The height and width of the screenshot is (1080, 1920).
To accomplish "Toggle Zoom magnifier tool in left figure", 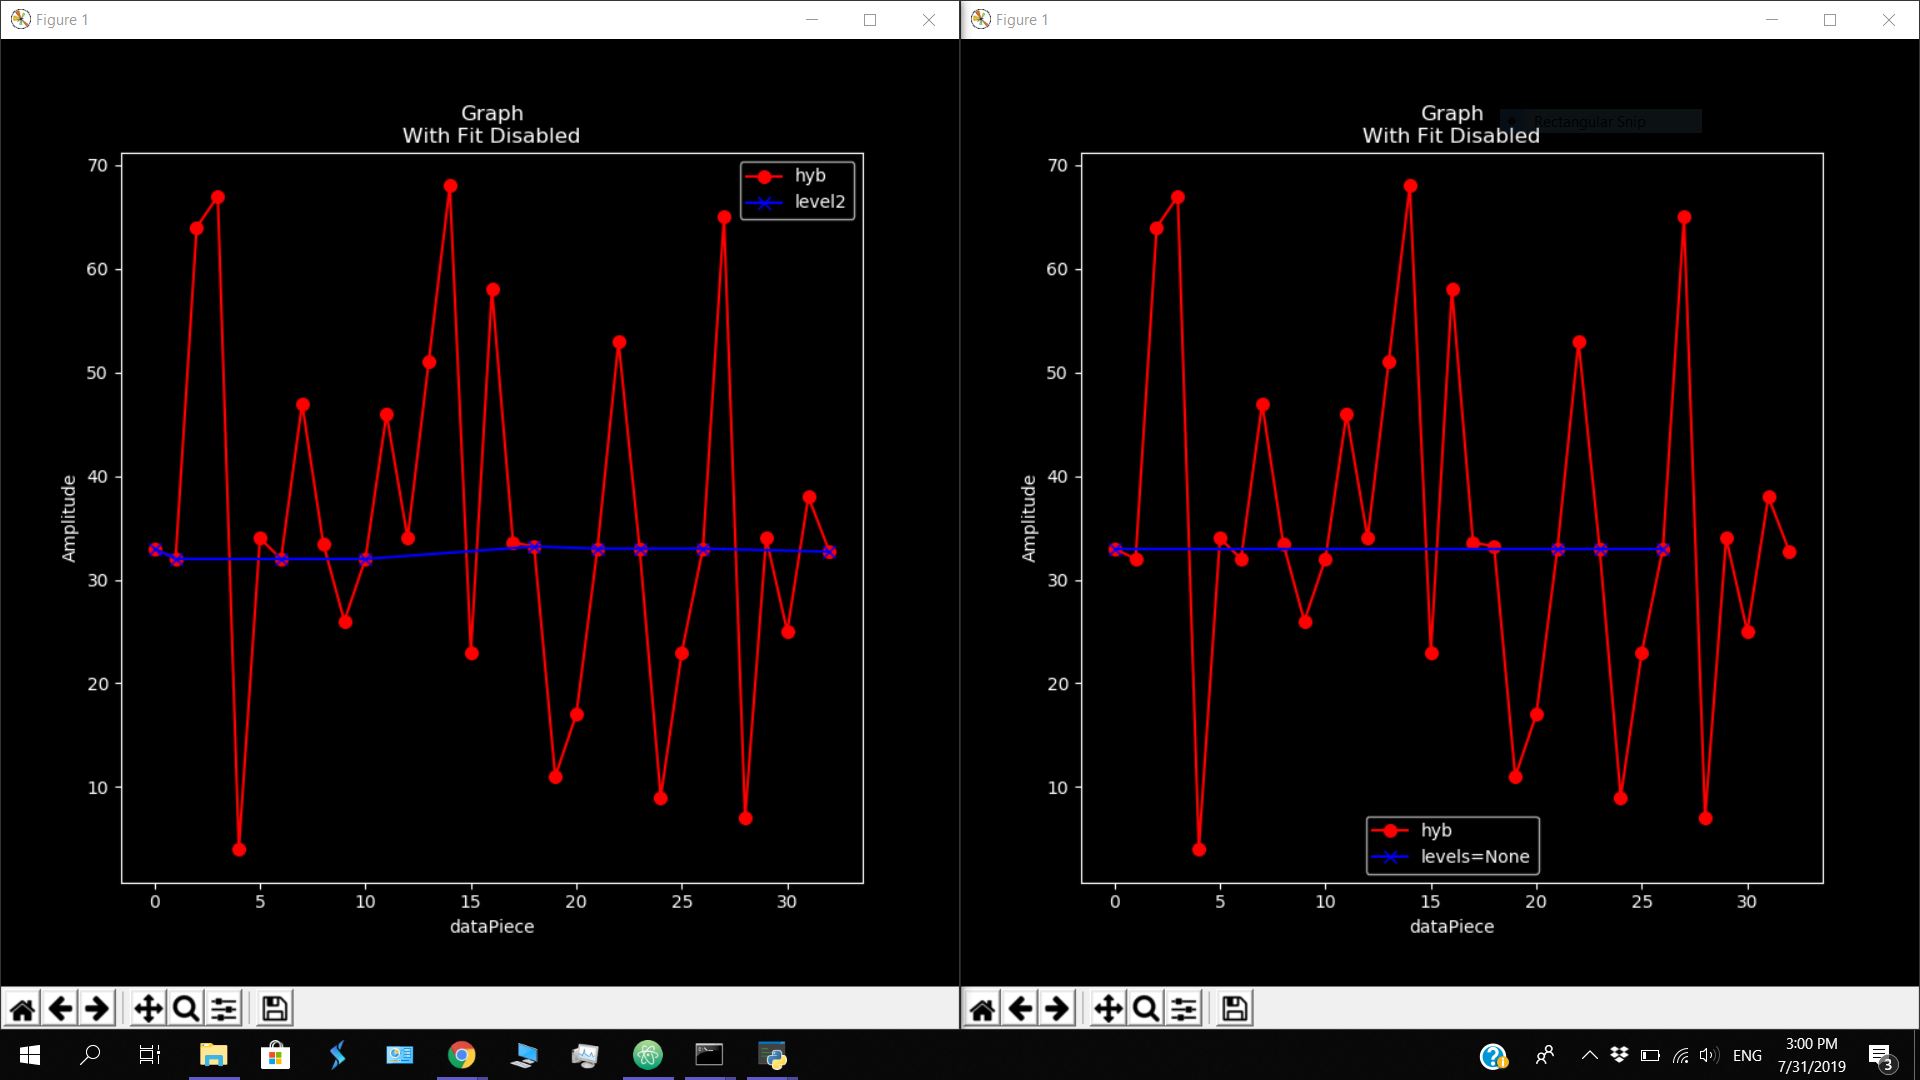I will 186,1008.
